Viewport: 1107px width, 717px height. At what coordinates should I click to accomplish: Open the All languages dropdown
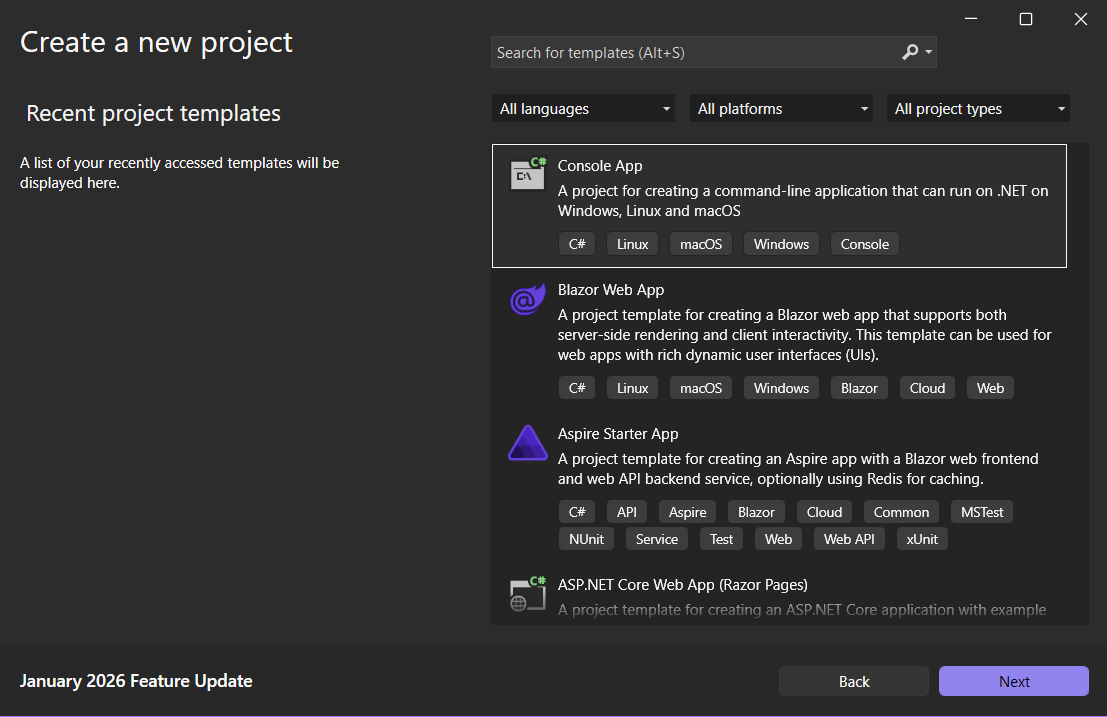[583, 108]
